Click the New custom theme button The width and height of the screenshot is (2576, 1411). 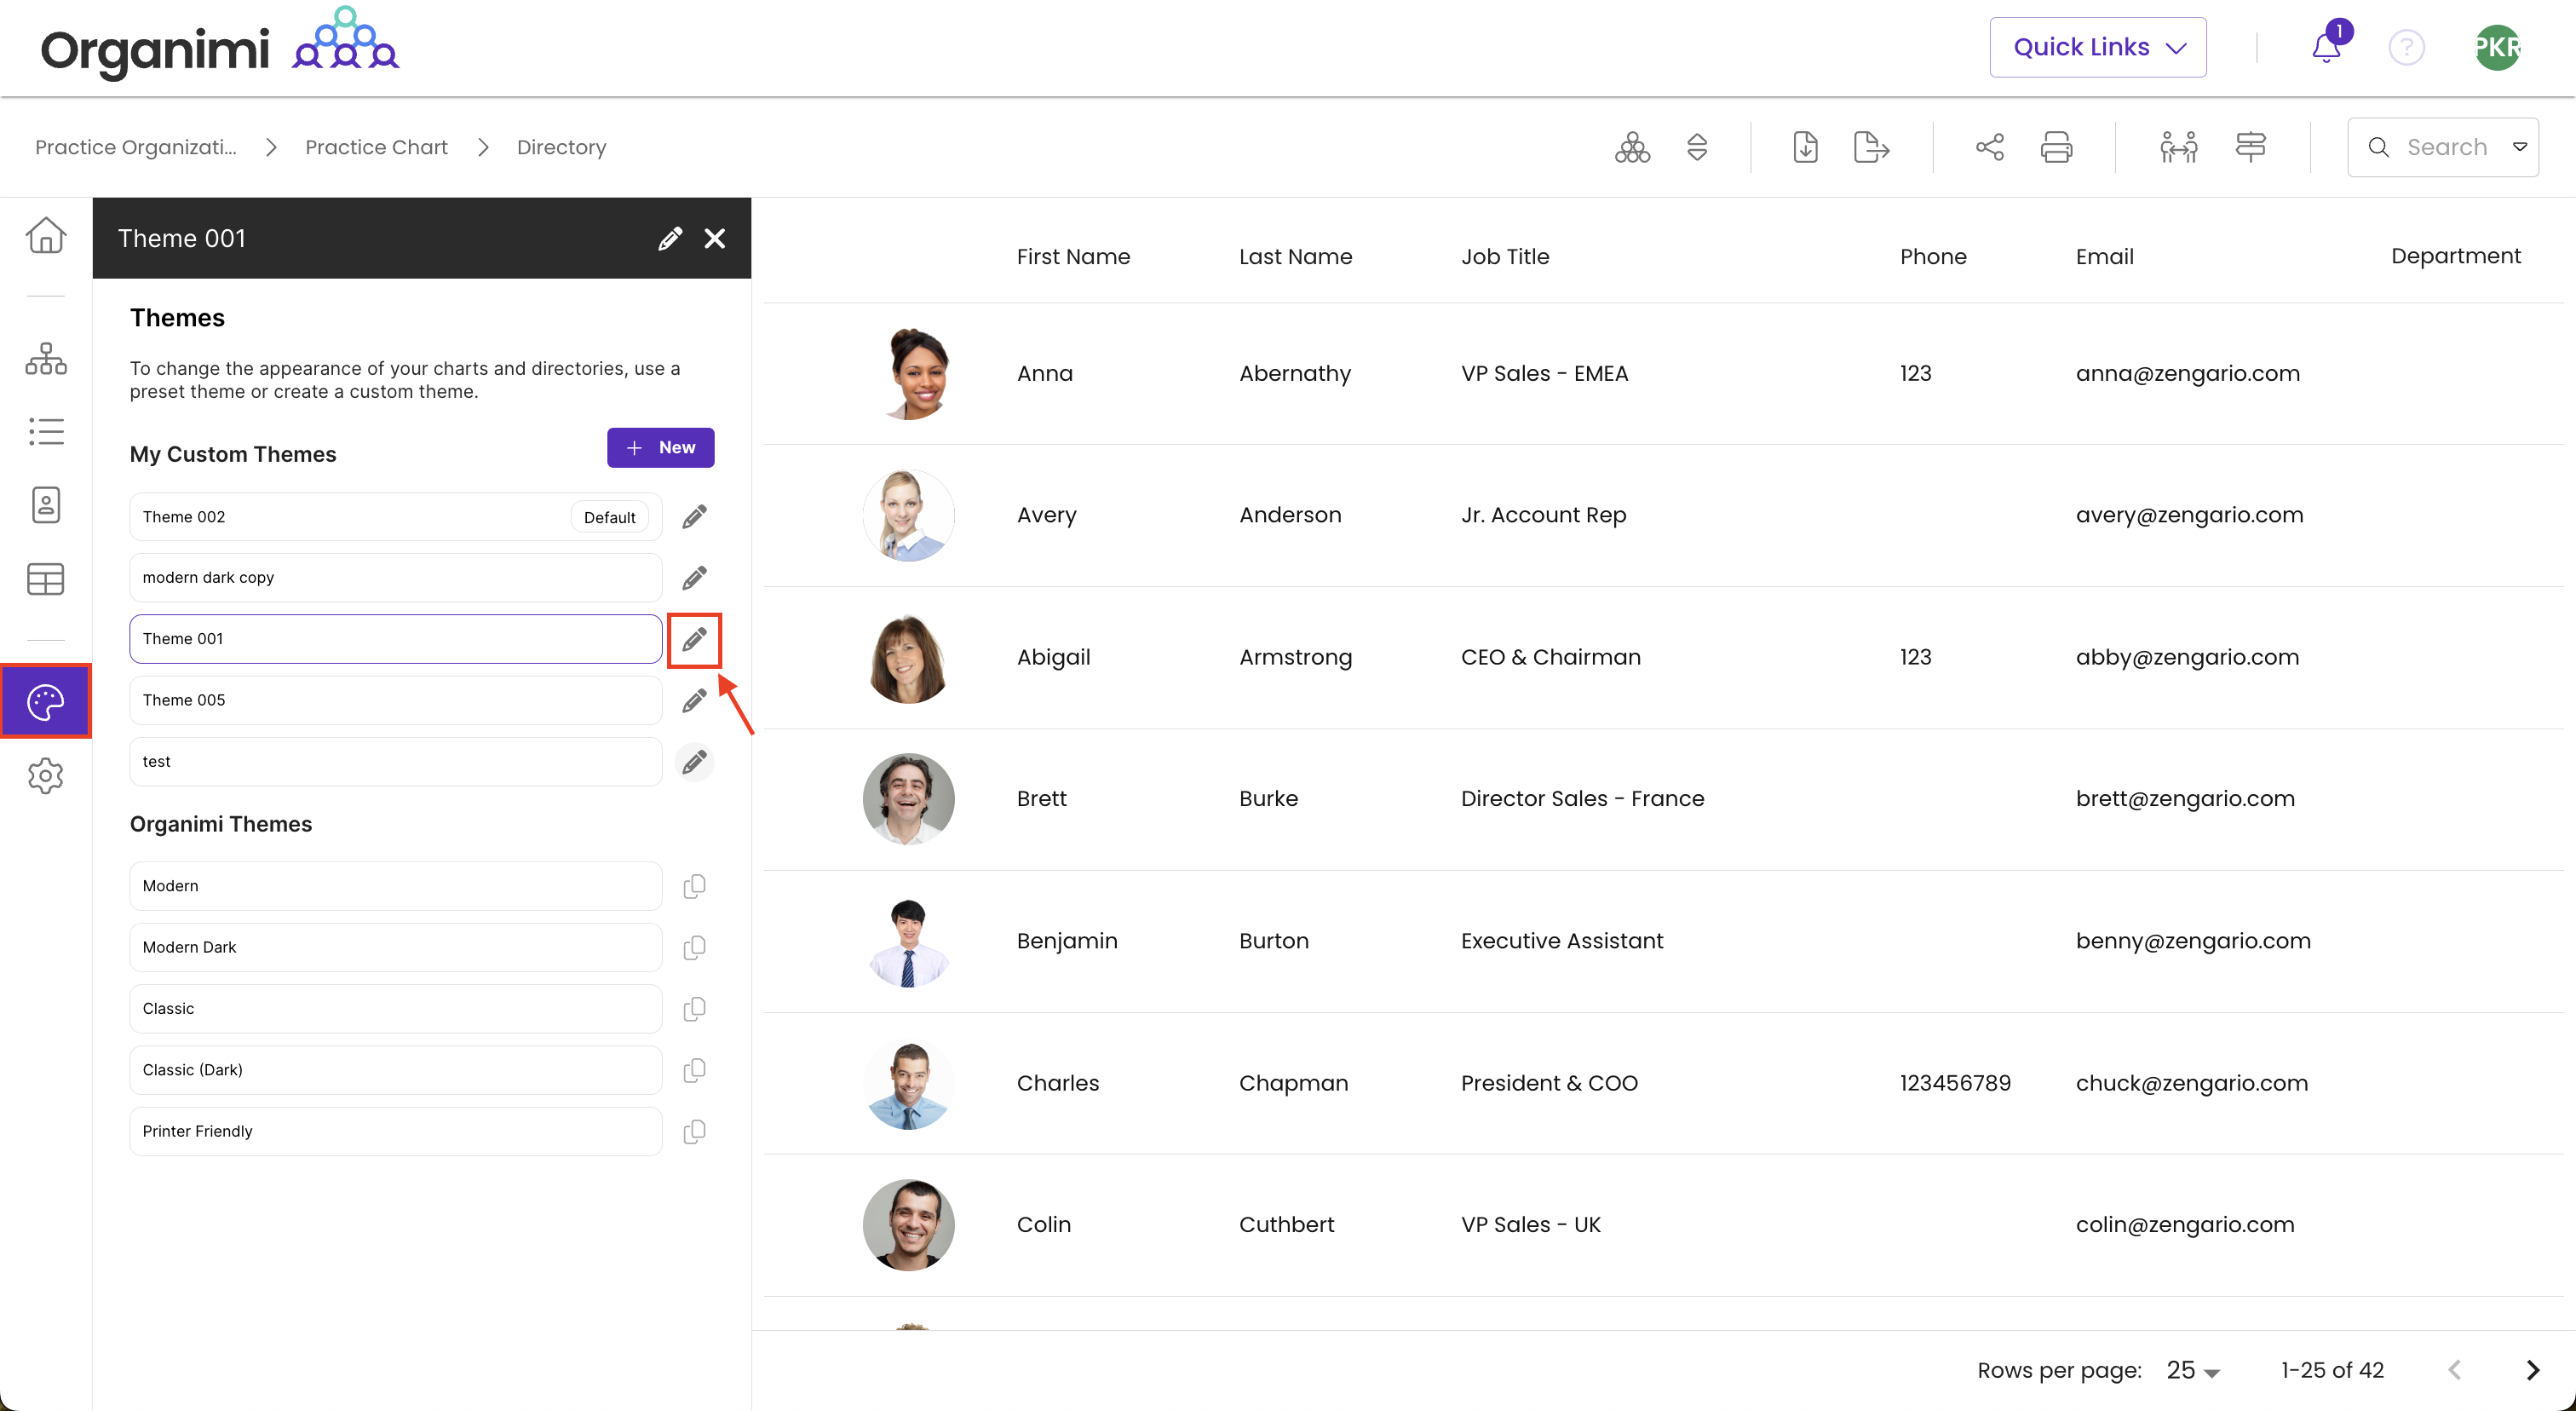660,448
